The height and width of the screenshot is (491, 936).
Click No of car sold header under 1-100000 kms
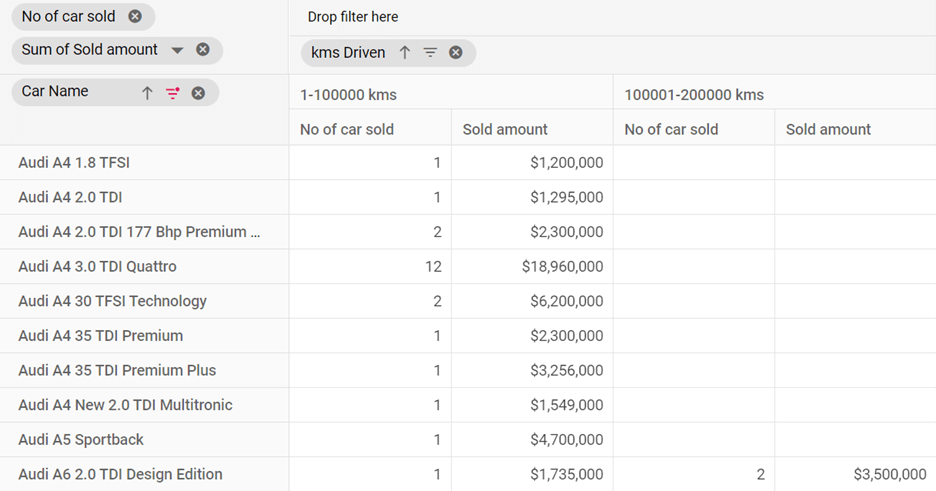370,129
